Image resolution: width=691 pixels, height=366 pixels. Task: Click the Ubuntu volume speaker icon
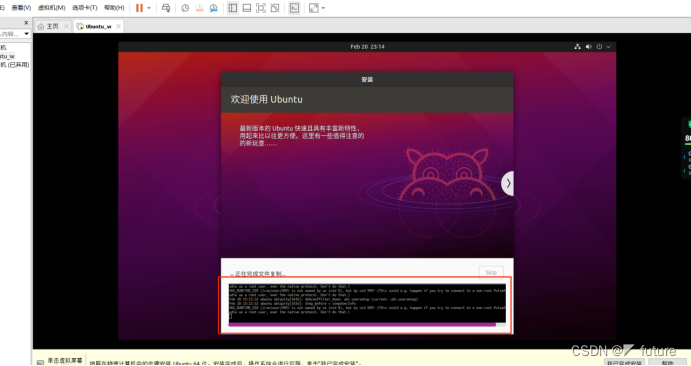coord(588,47)
